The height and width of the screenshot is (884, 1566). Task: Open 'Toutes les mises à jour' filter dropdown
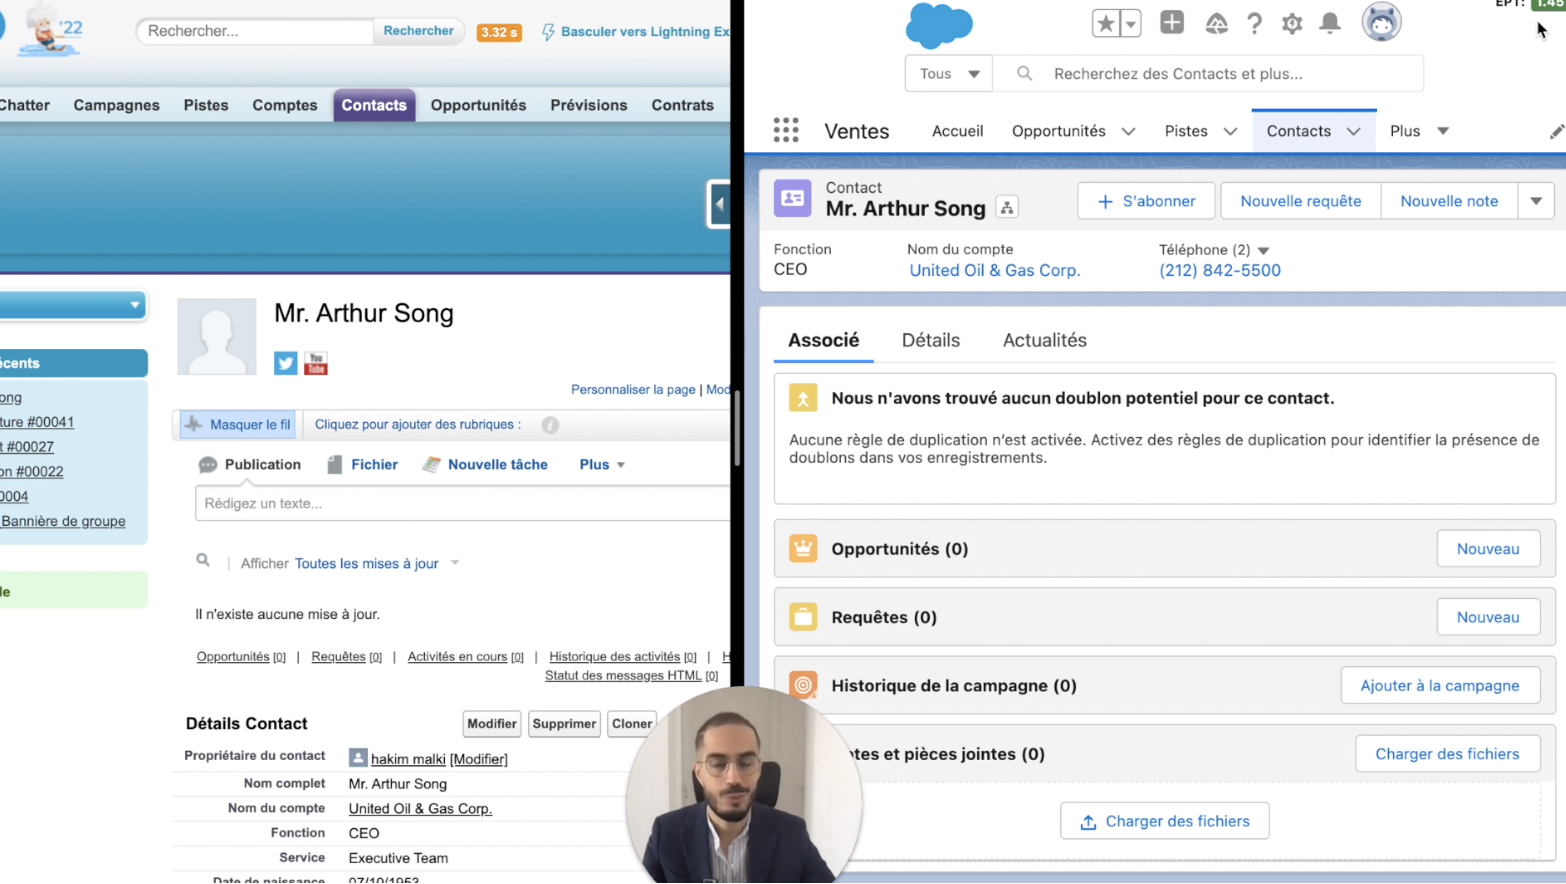pos(377,564)
